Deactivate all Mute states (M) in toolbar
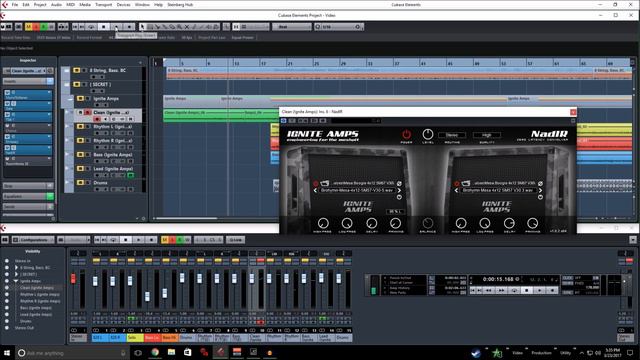Screen dimensions: 640x360 pos(29,27)
